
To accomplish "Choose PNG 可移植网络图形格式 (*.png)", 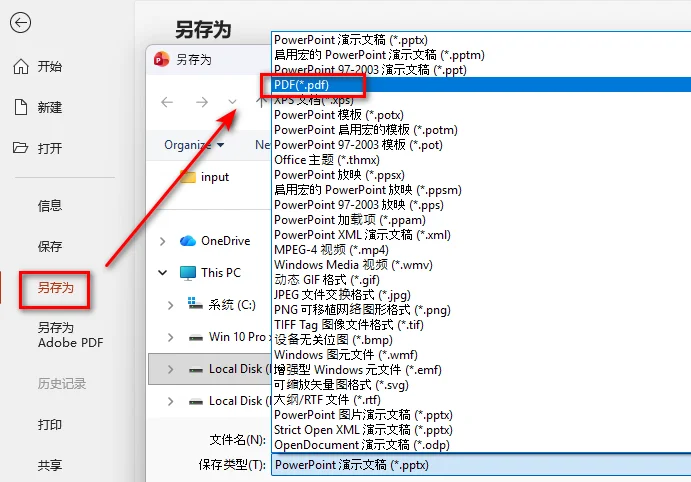I will 481,310.
